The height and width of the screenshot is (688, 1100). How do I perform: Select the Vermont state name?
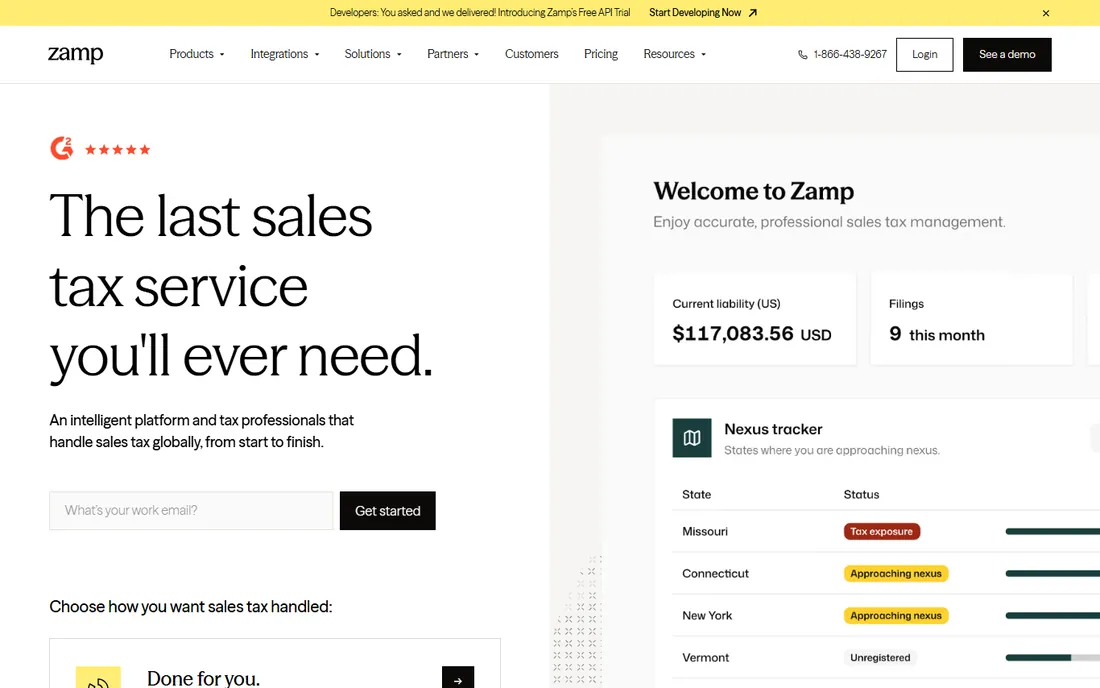[x=706, y=658]
